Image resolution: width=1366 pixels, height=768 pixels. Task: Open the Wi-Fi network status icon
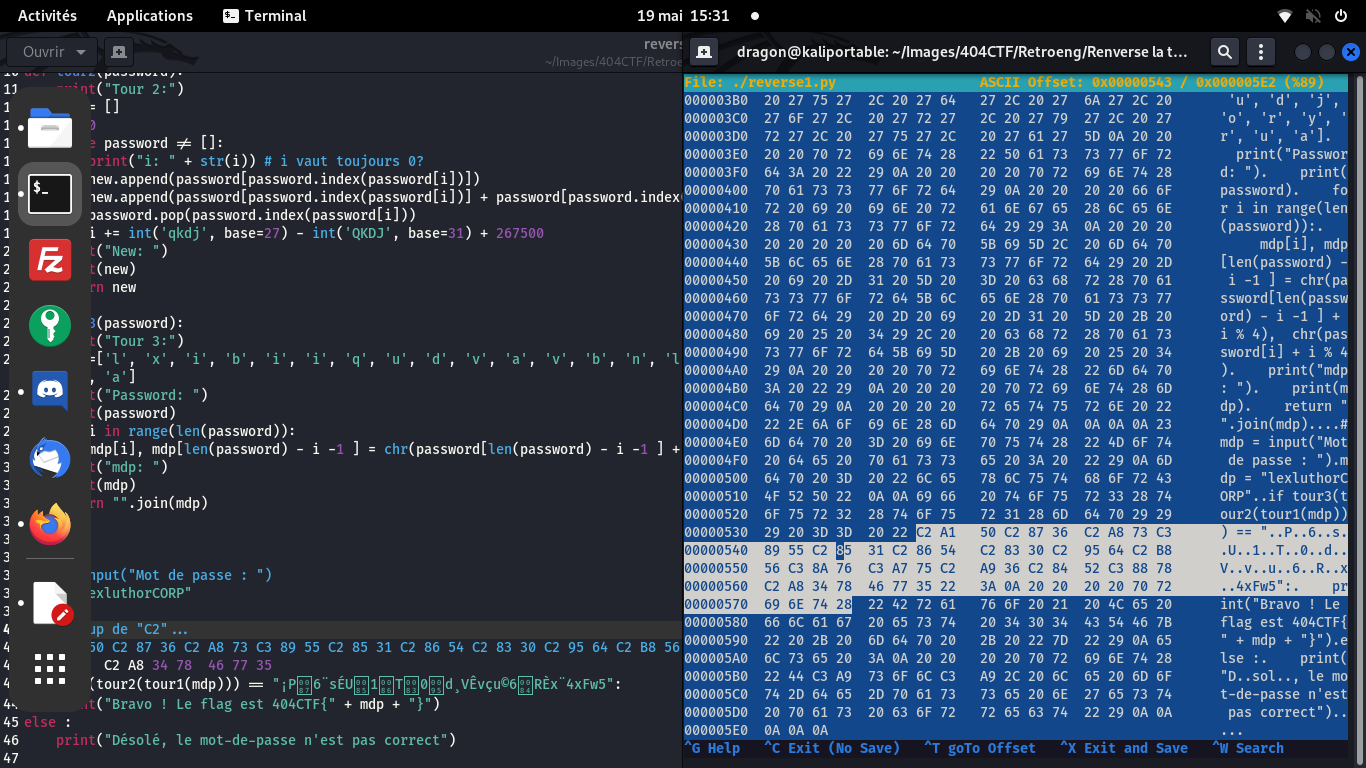[1285, 16]
